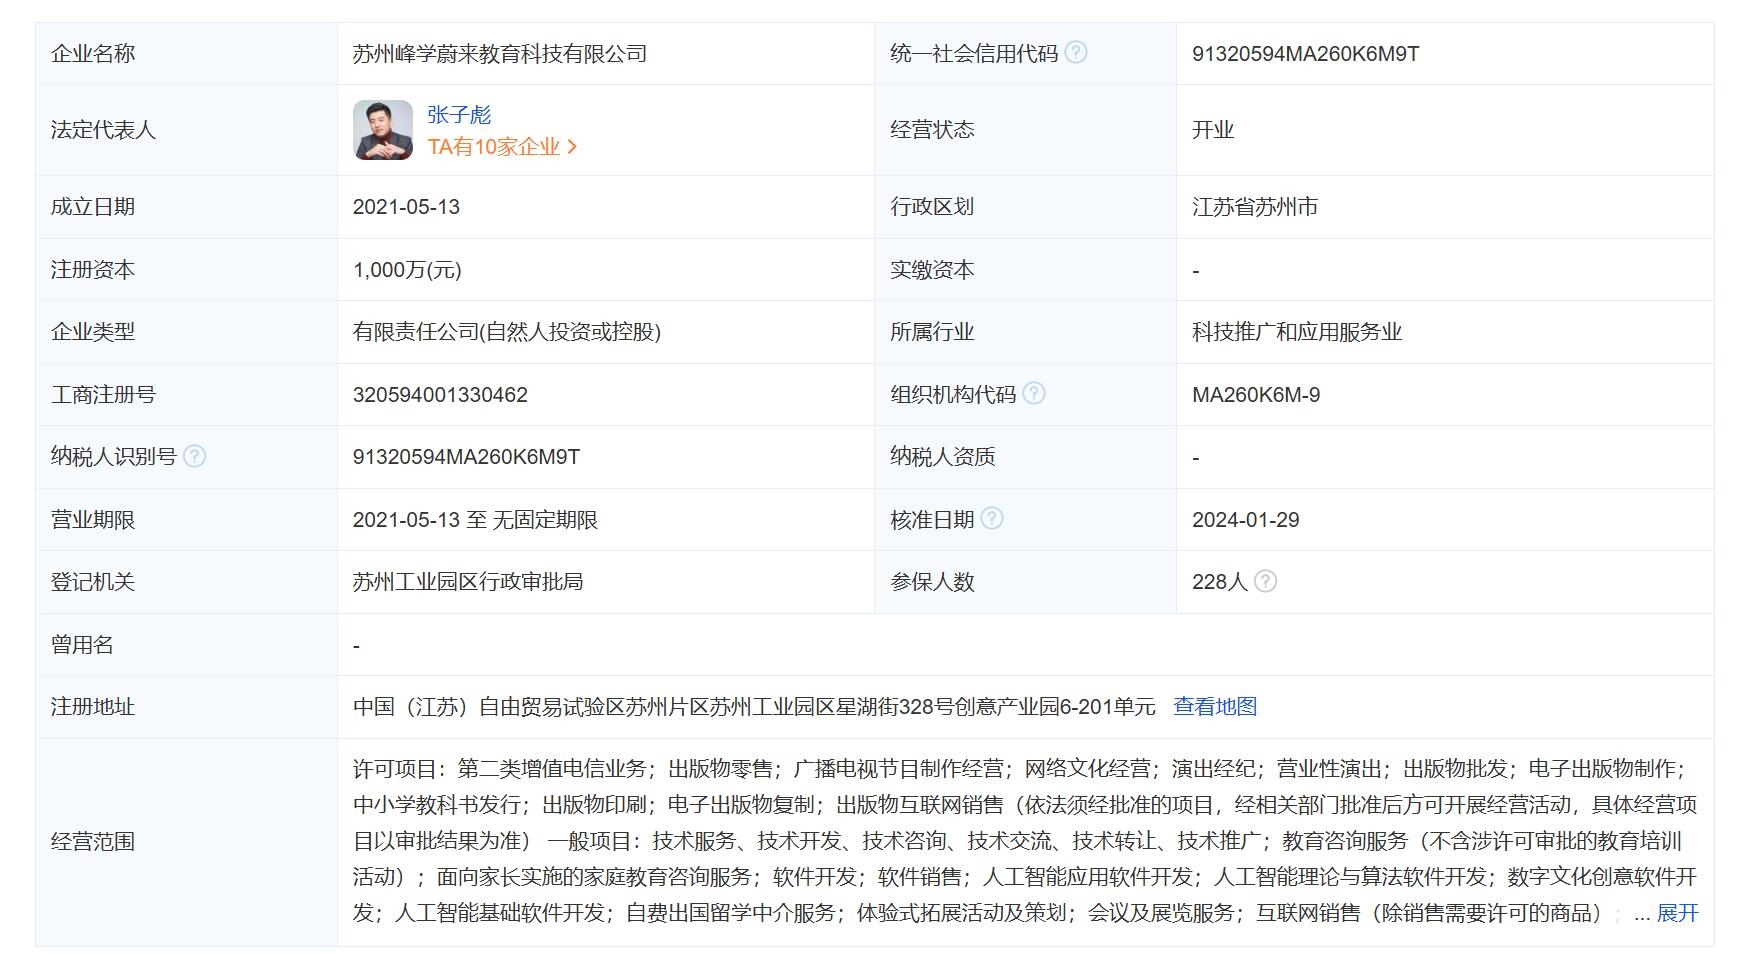Open the 张子彪 profile link

click(x=459, y=115)
